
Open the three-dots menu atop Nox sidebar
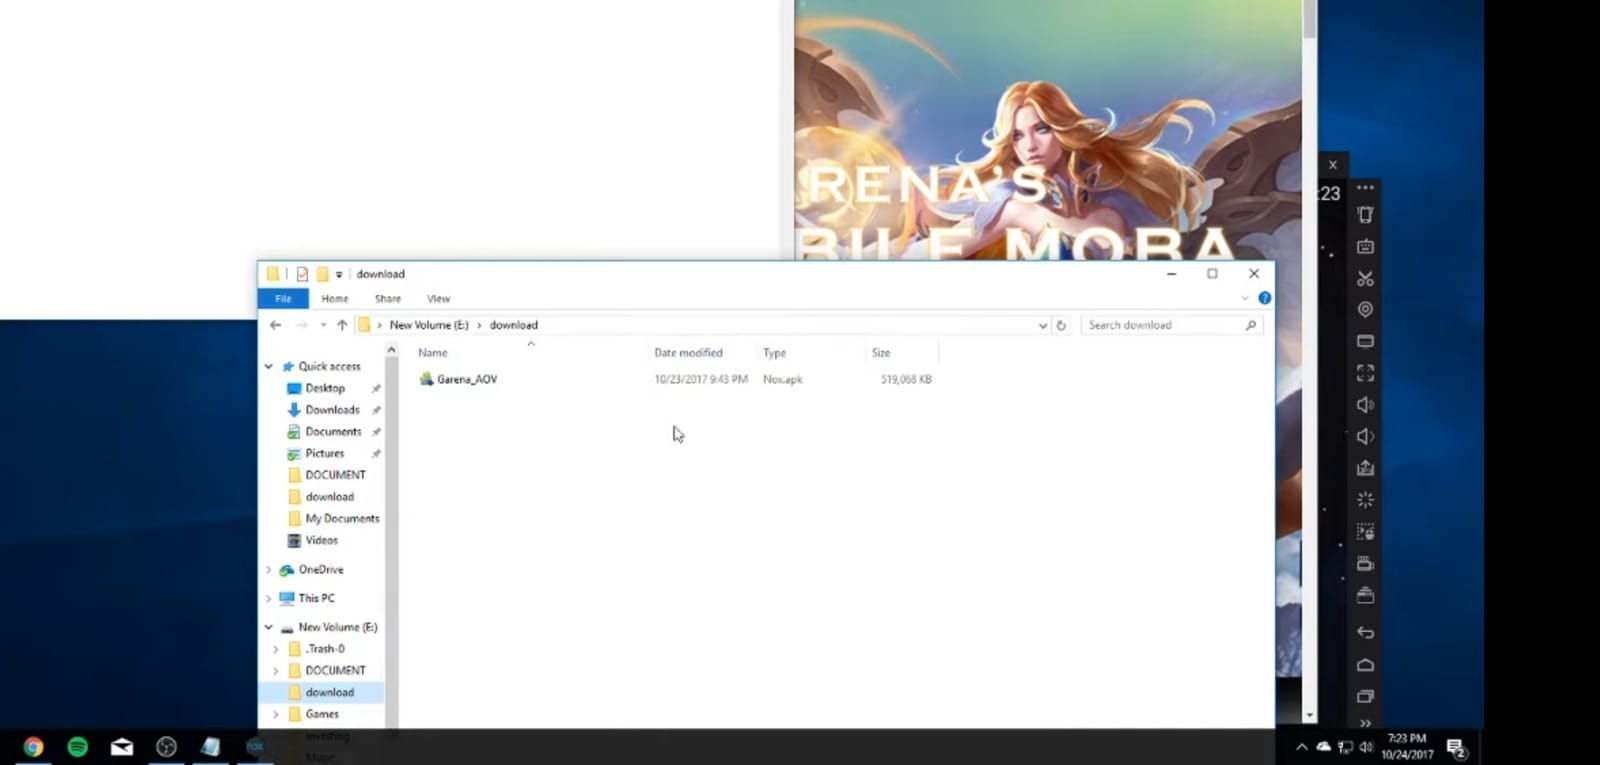[x=1365, y=187]
